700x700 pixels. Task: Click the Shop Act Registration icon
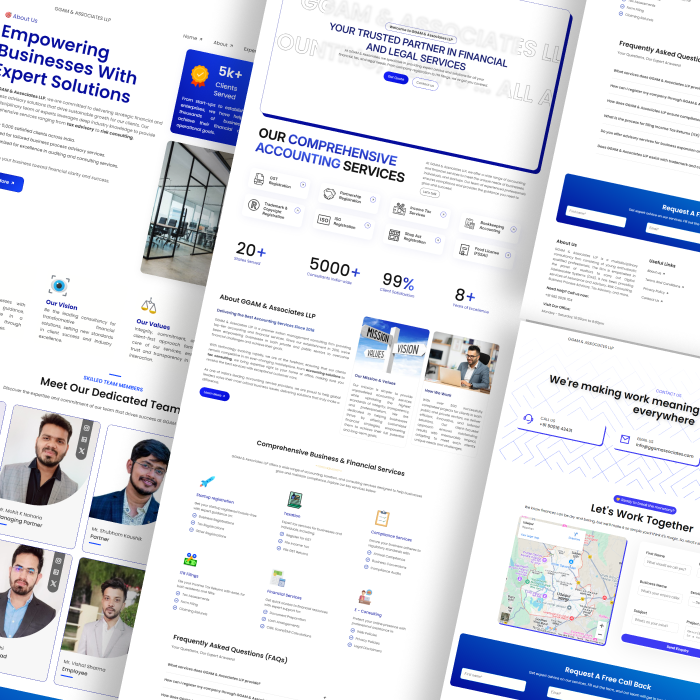(394, 235)
